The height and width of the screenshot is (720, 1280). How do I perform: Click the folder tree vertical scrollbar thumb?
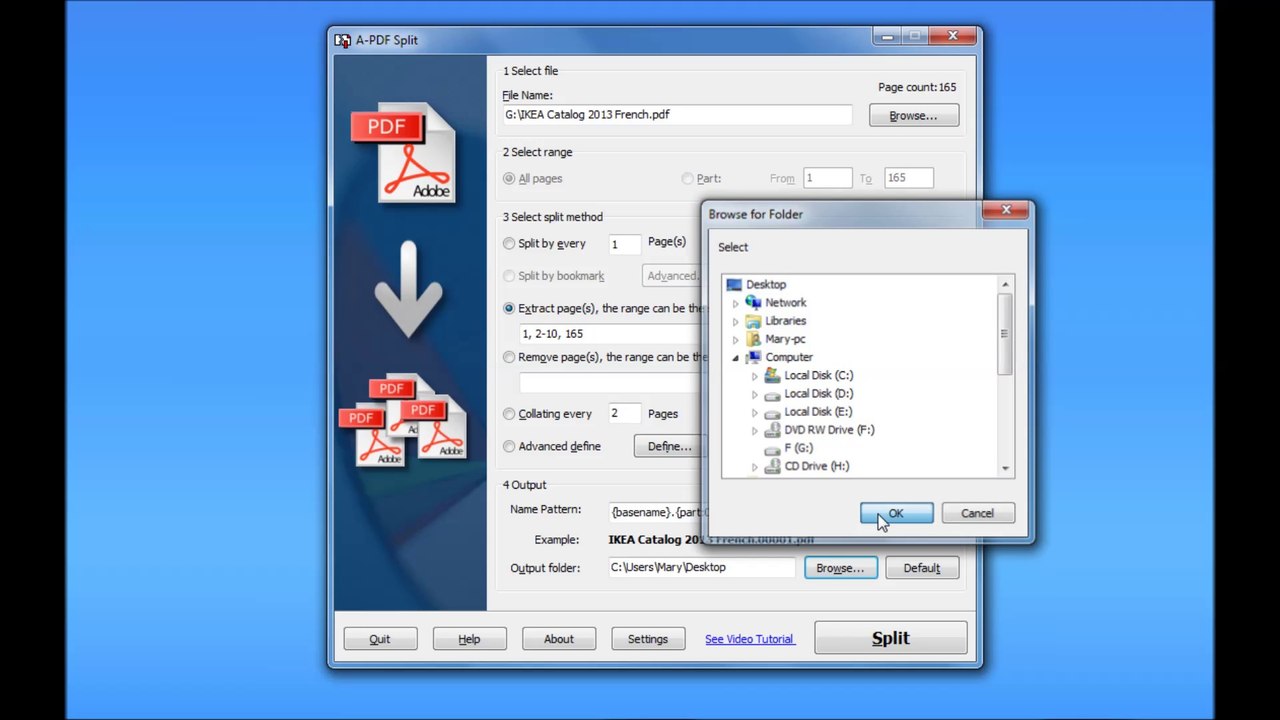pos(1005,334)
